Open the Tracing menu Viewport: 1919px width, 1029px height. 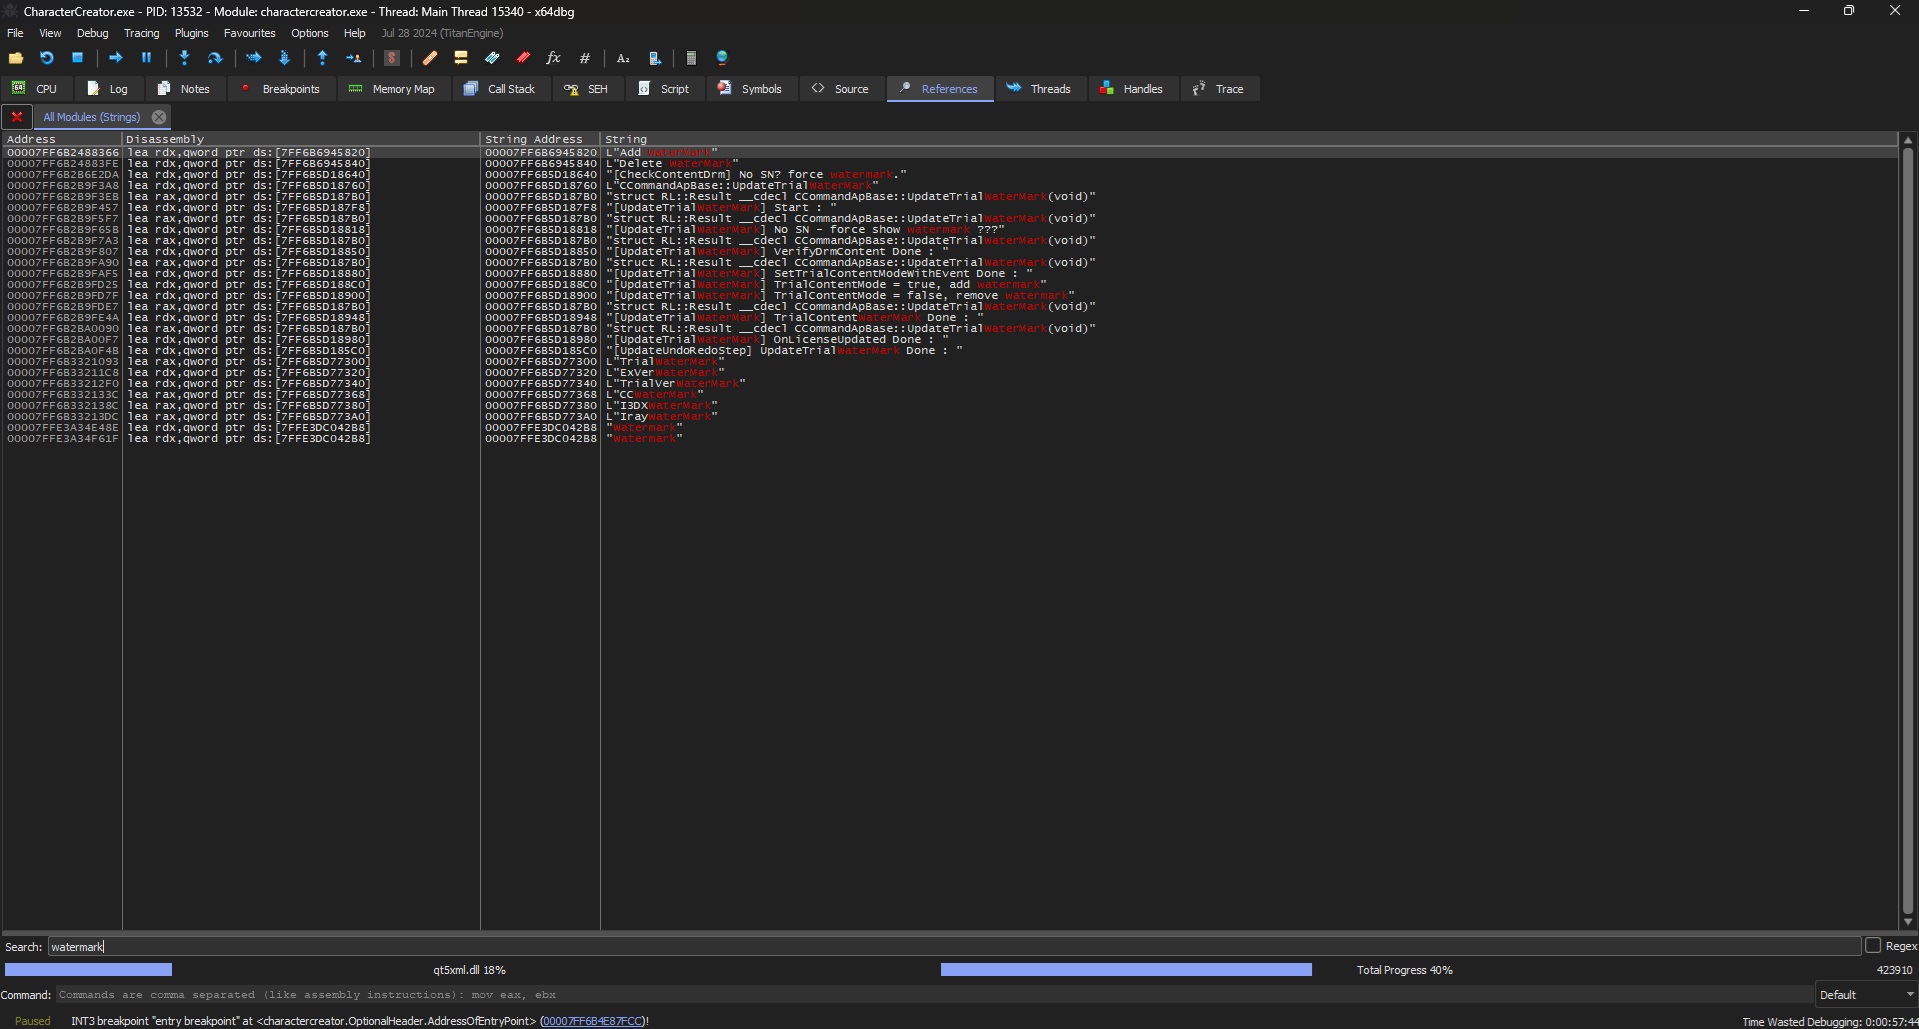[x=141, y=33]
